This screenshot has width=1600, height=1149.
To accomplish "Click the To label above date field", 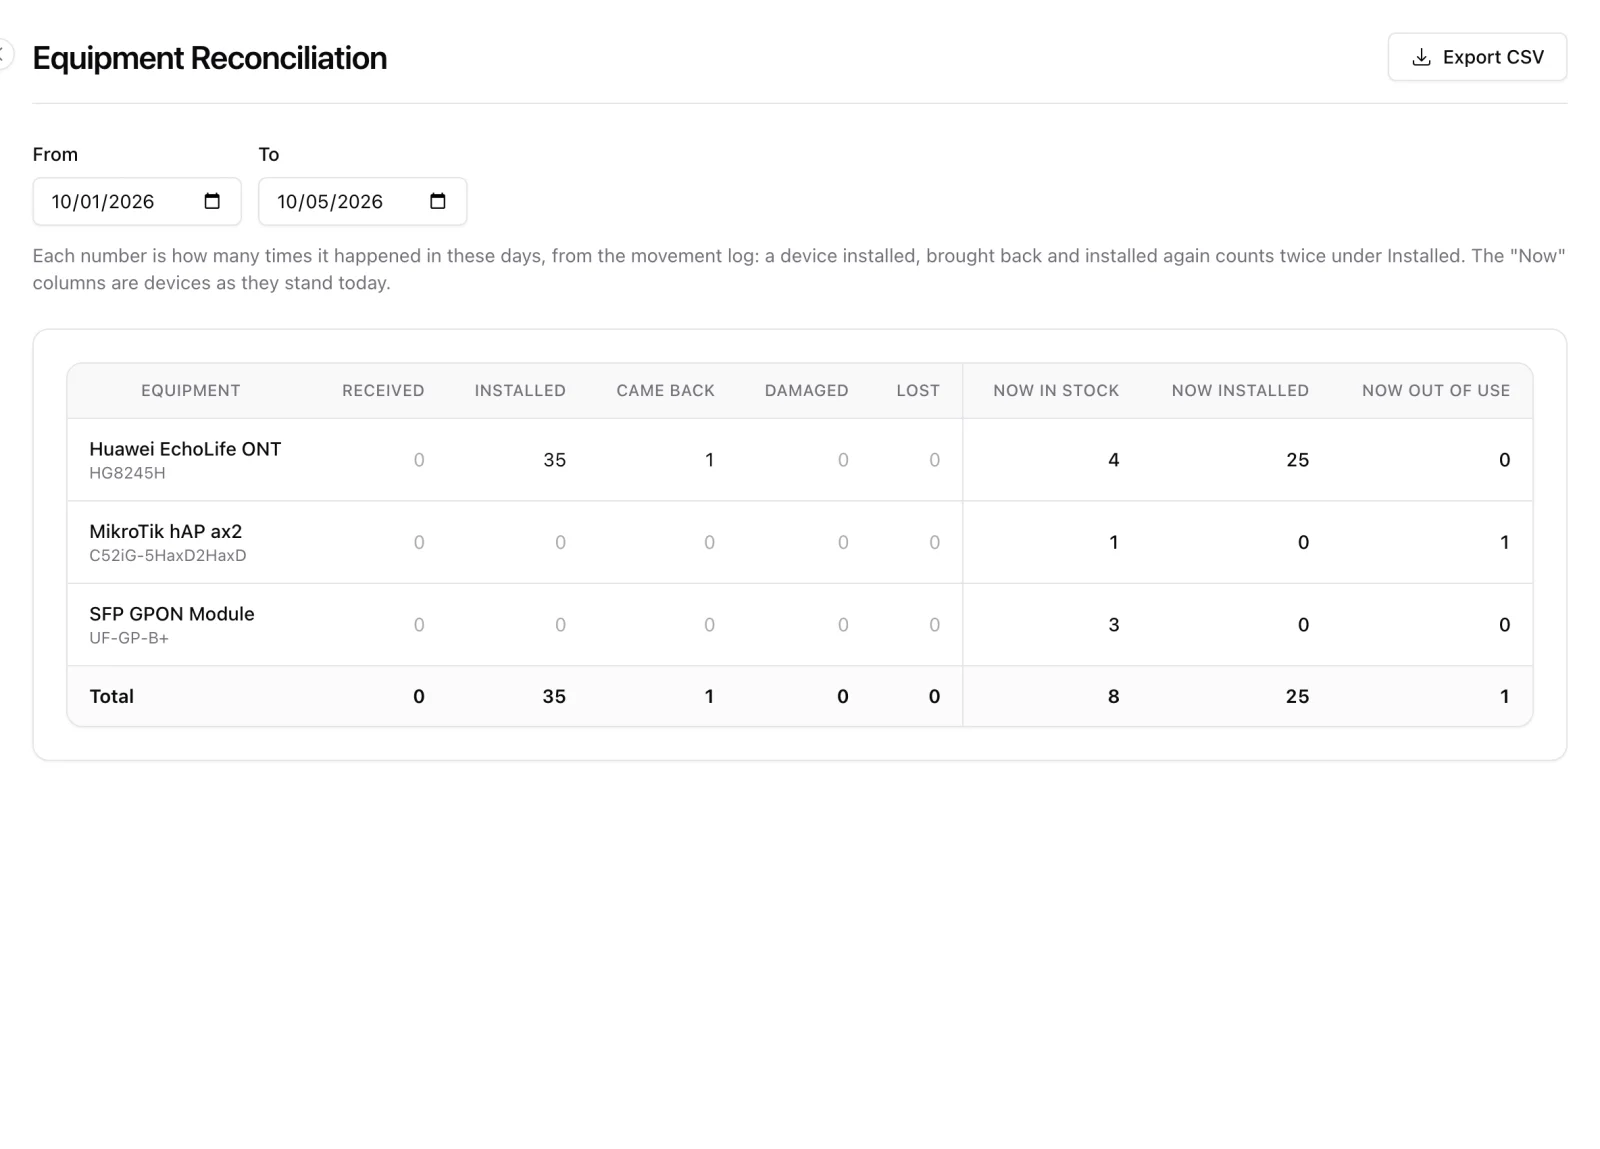I will tap(269, 154).
